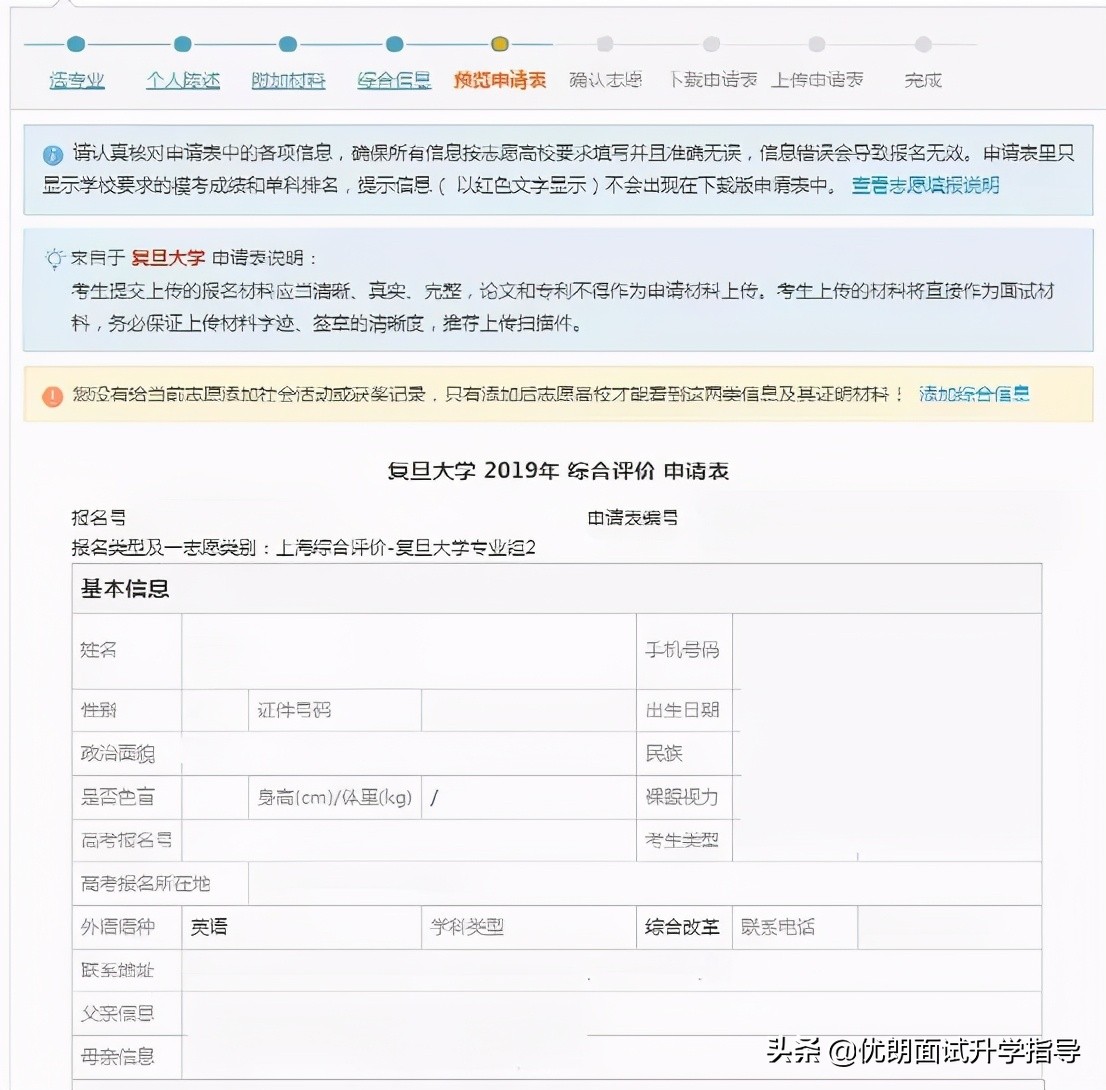1106x1090 pixels.
Task: Click the 考生类型 label
Action: (x=682, y=840)
